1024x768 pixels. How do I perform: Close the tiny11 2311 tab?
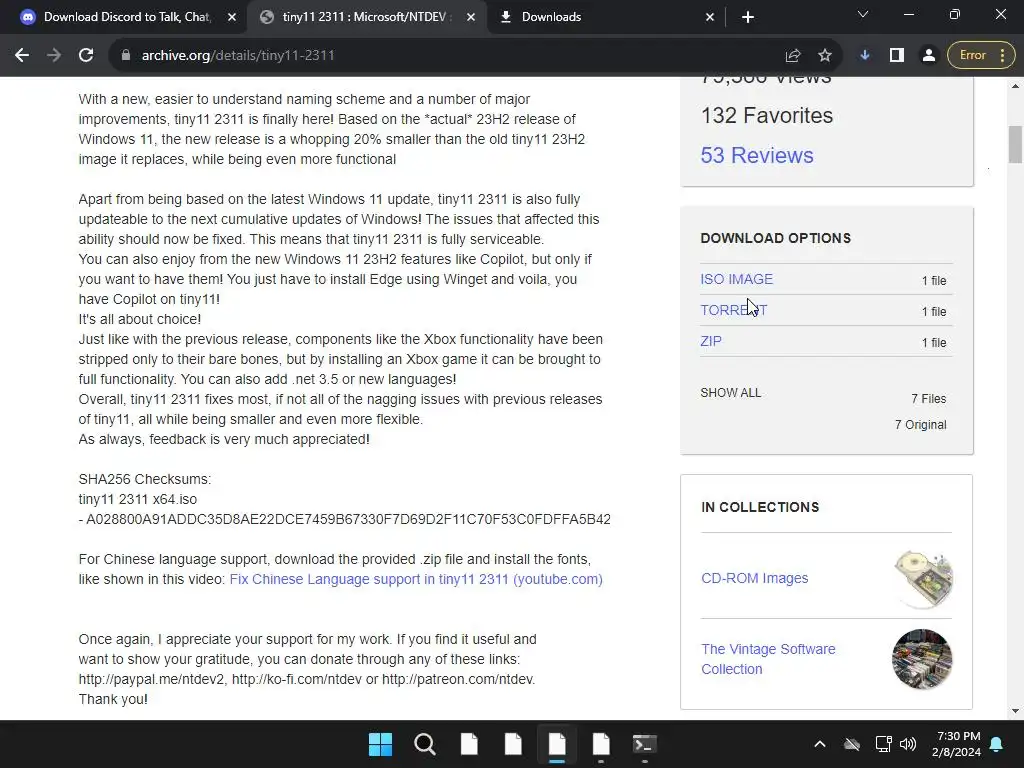[x=471, y=17]
